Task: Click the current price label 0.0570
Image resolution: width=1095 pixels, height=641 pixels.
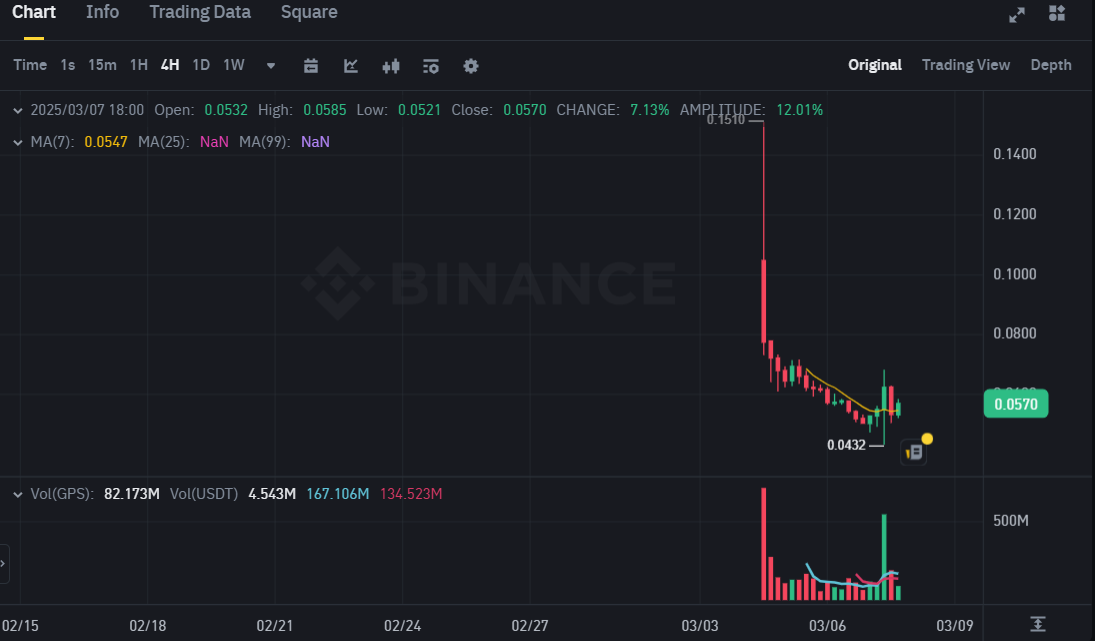Action: pyautogui.click(x=1016, y=405)
